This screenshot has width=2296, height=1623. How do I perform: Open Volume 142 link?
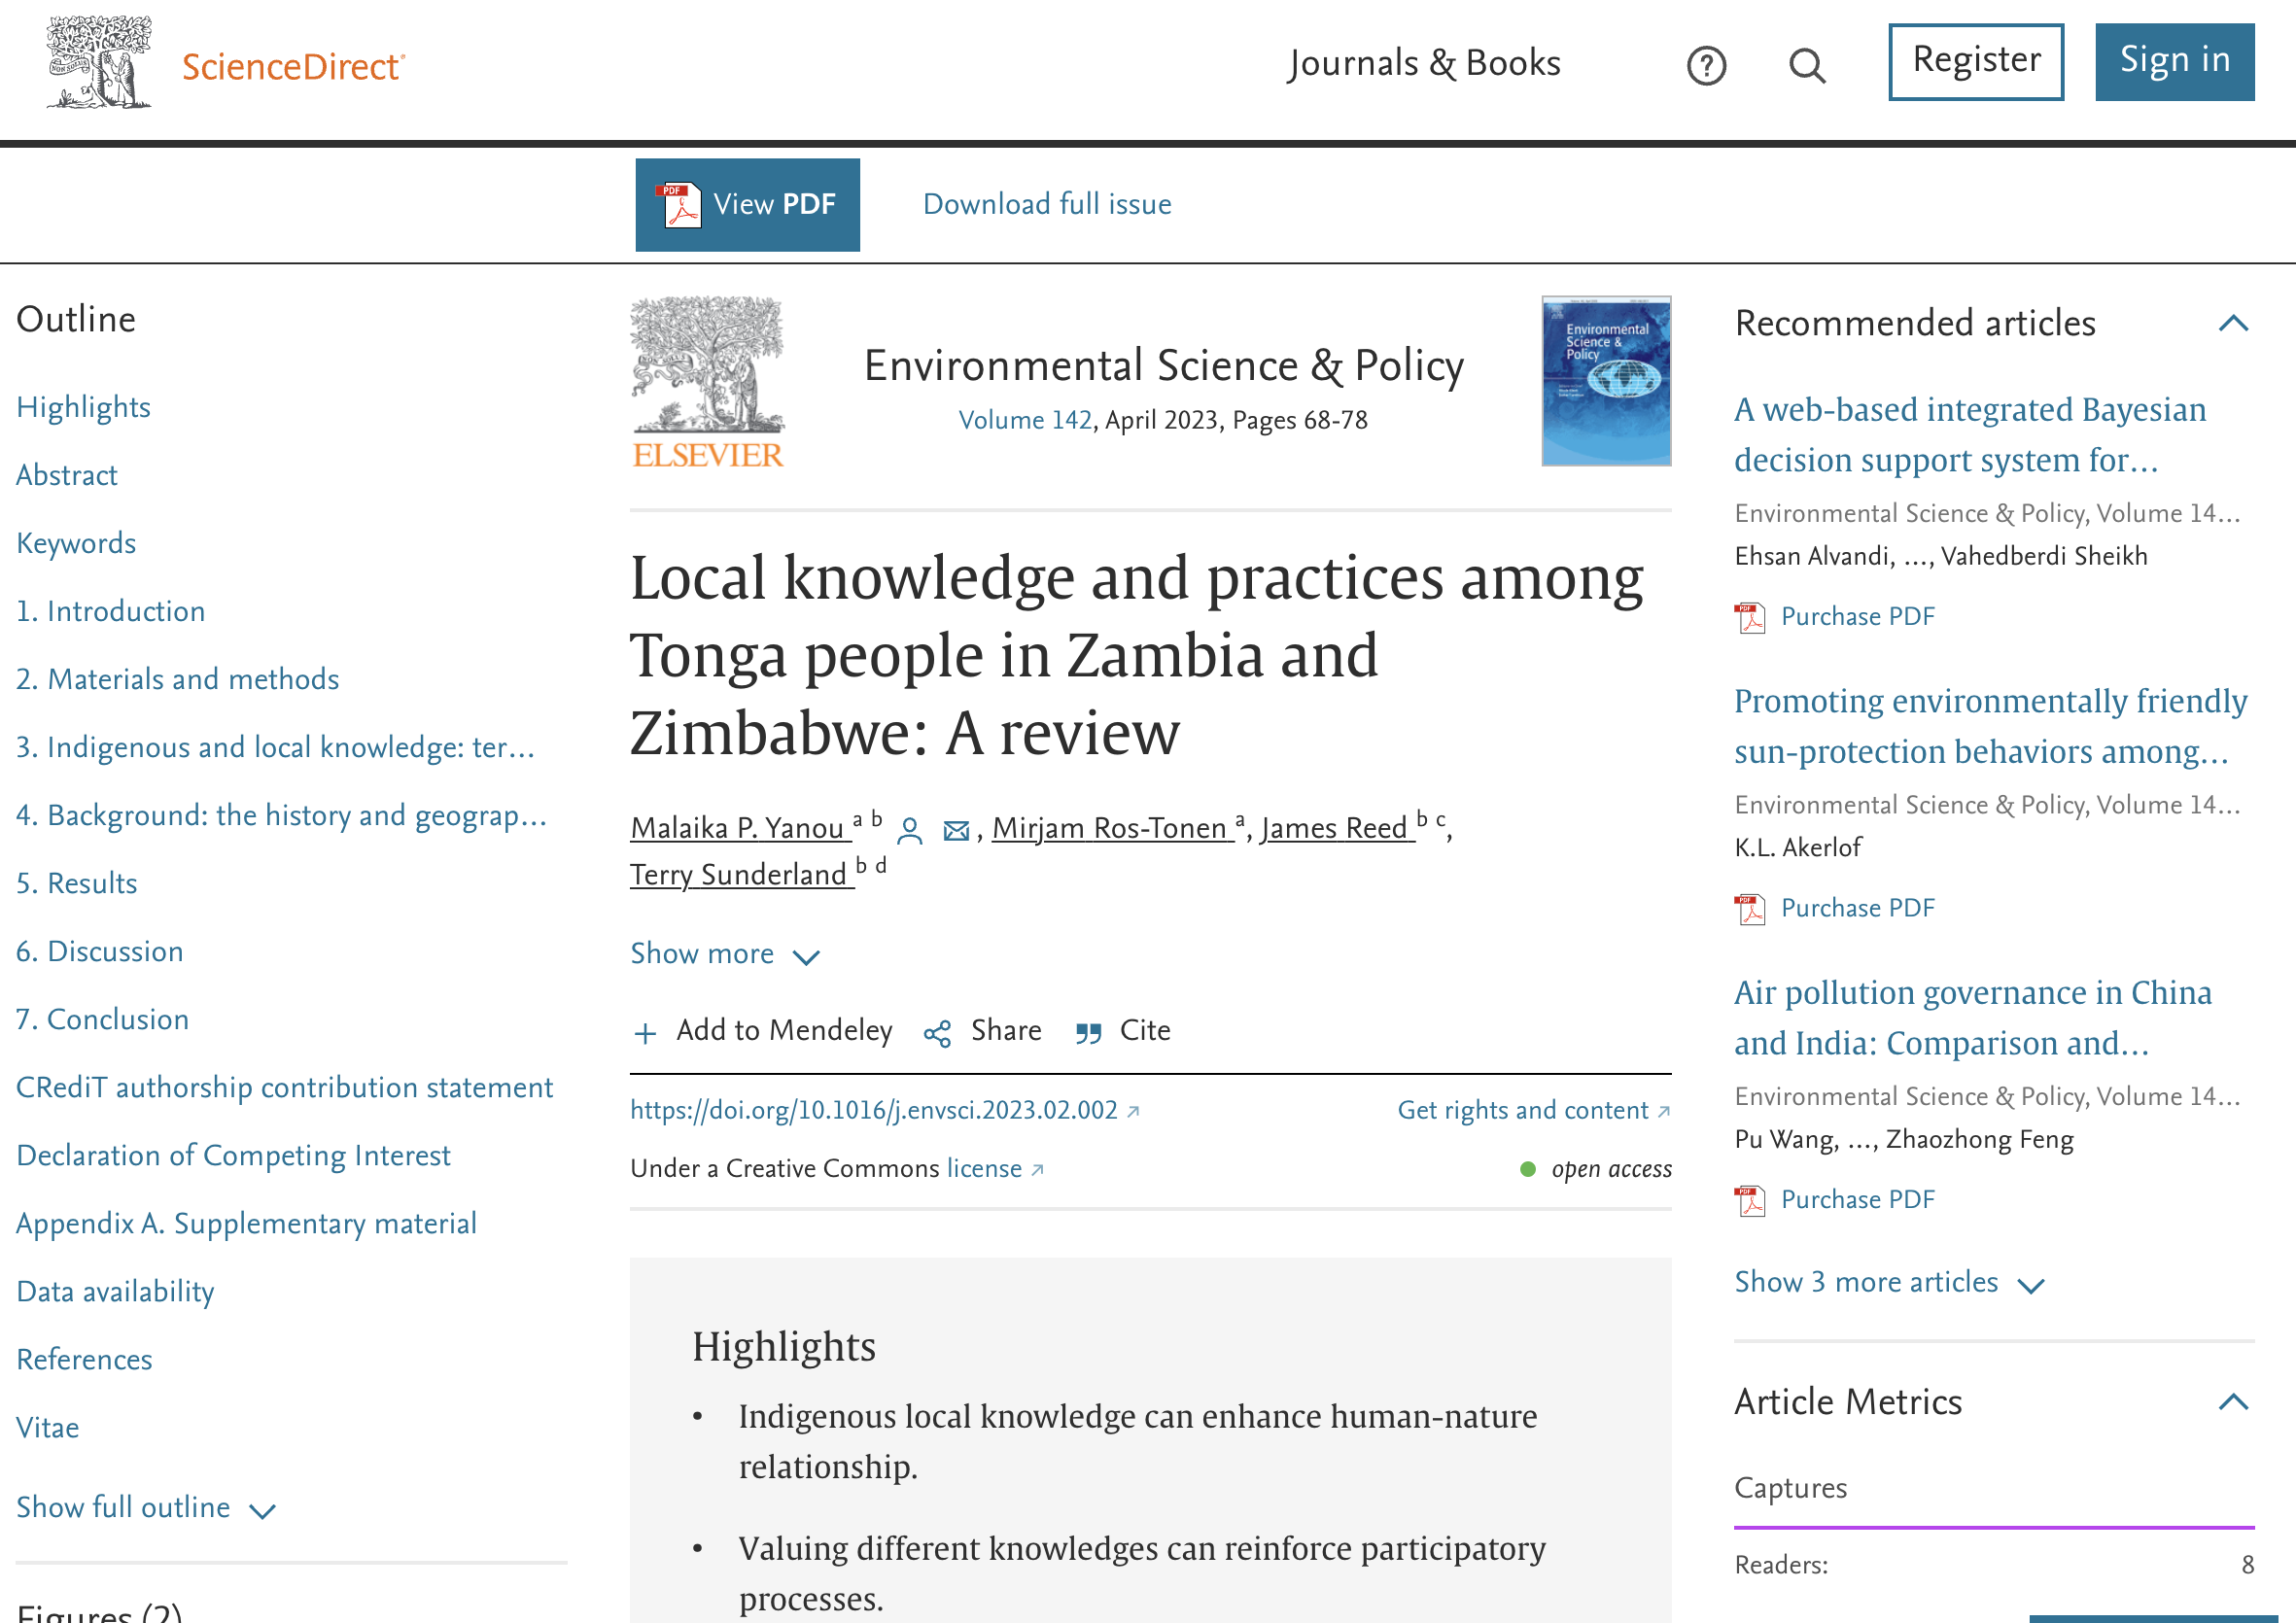coord(1025,420)
